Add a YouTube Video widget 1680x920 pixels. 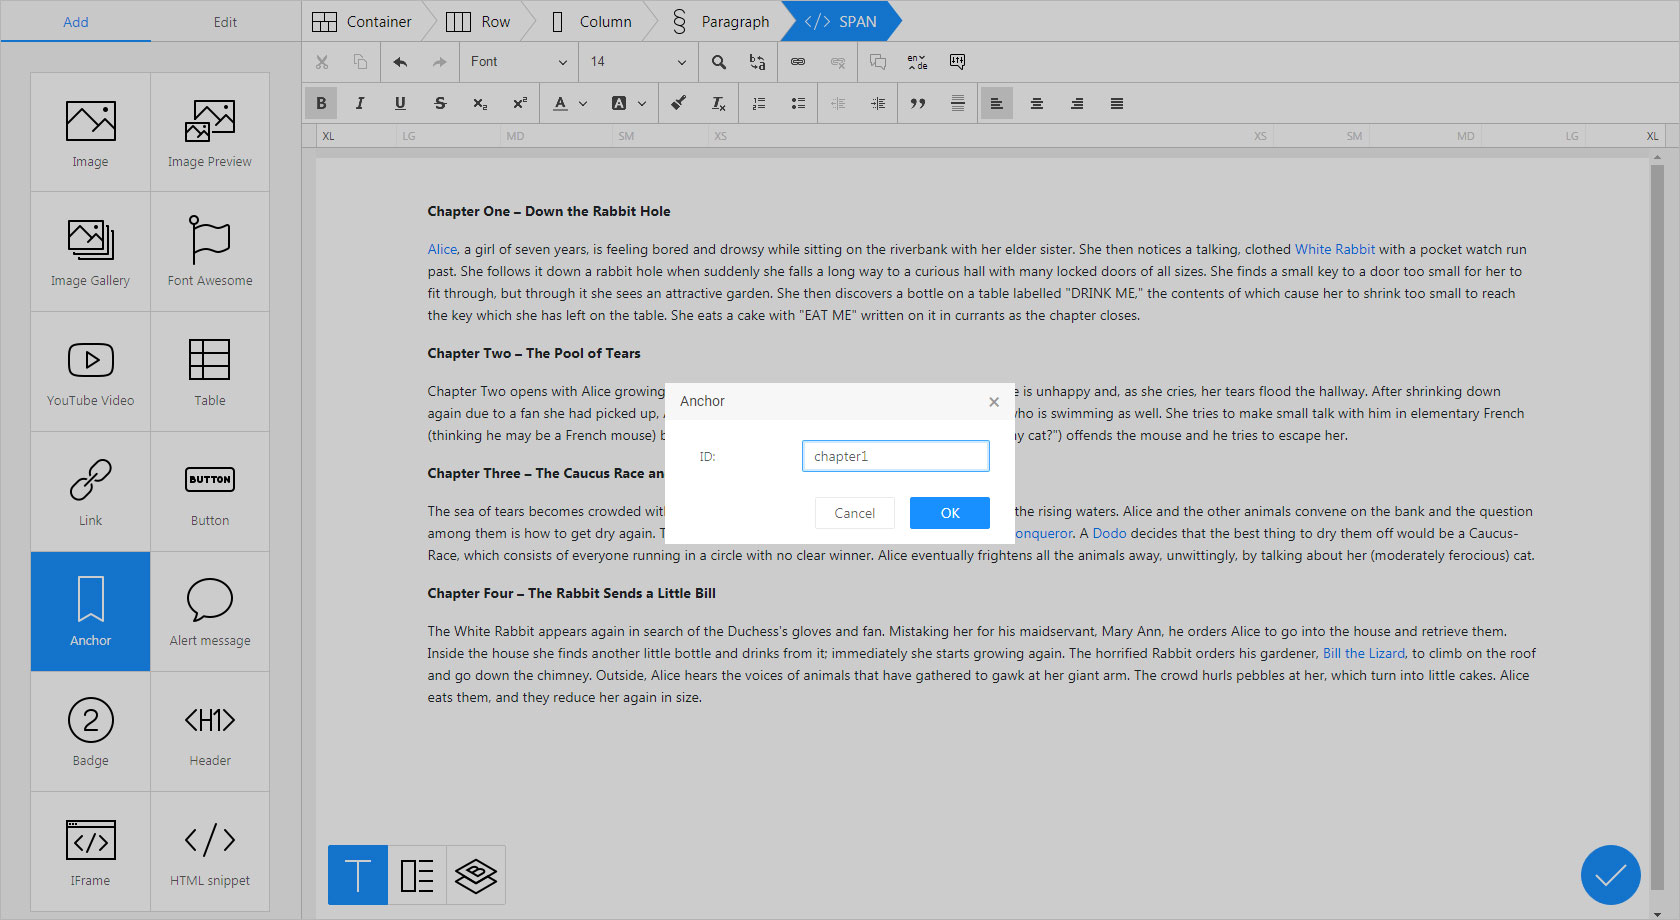tap(90, 372)
